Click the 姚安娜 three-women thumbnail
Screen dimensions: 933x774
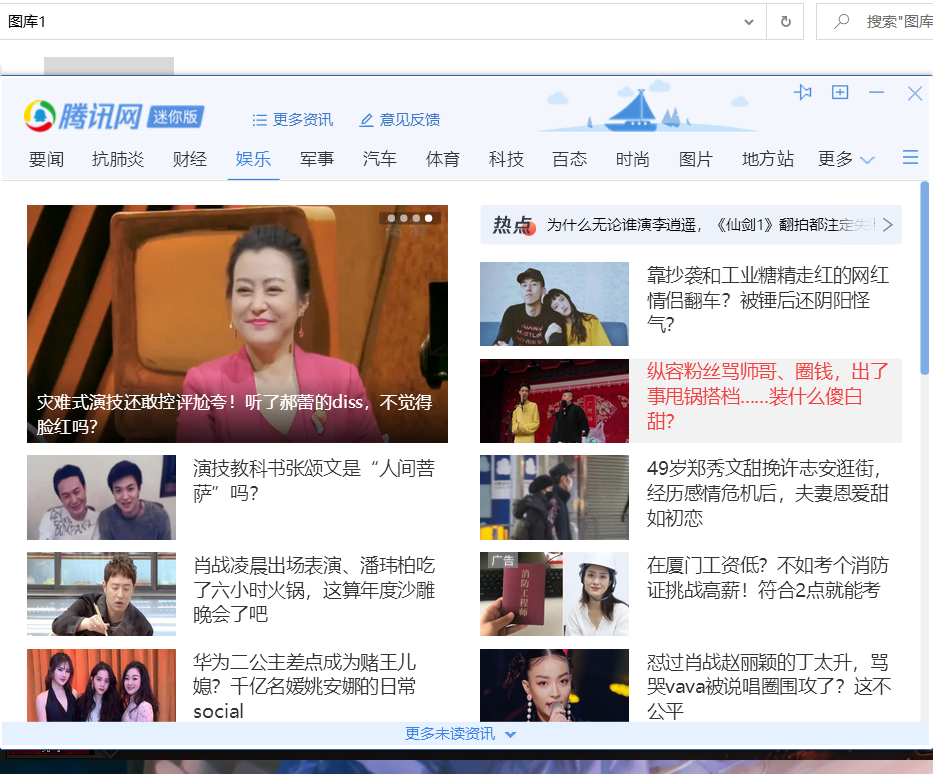click(x=101, y=685)
